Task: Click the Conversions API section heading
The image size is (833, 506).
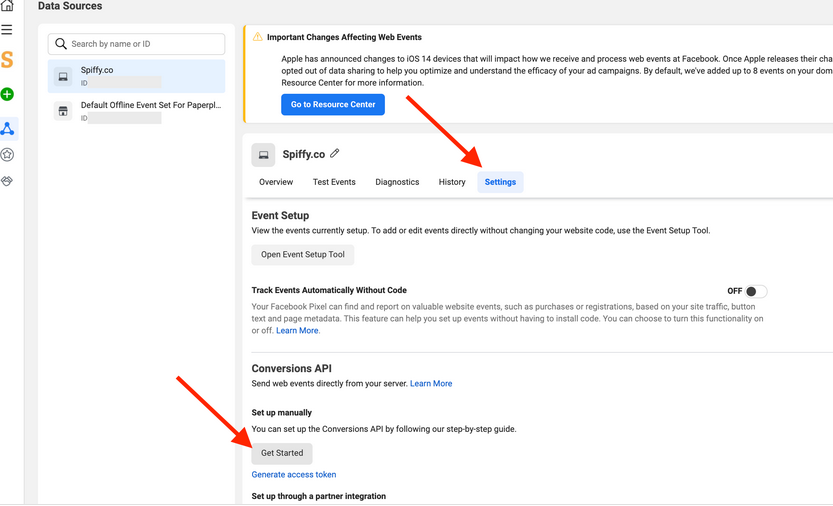Action: click(x=292, y=368)
